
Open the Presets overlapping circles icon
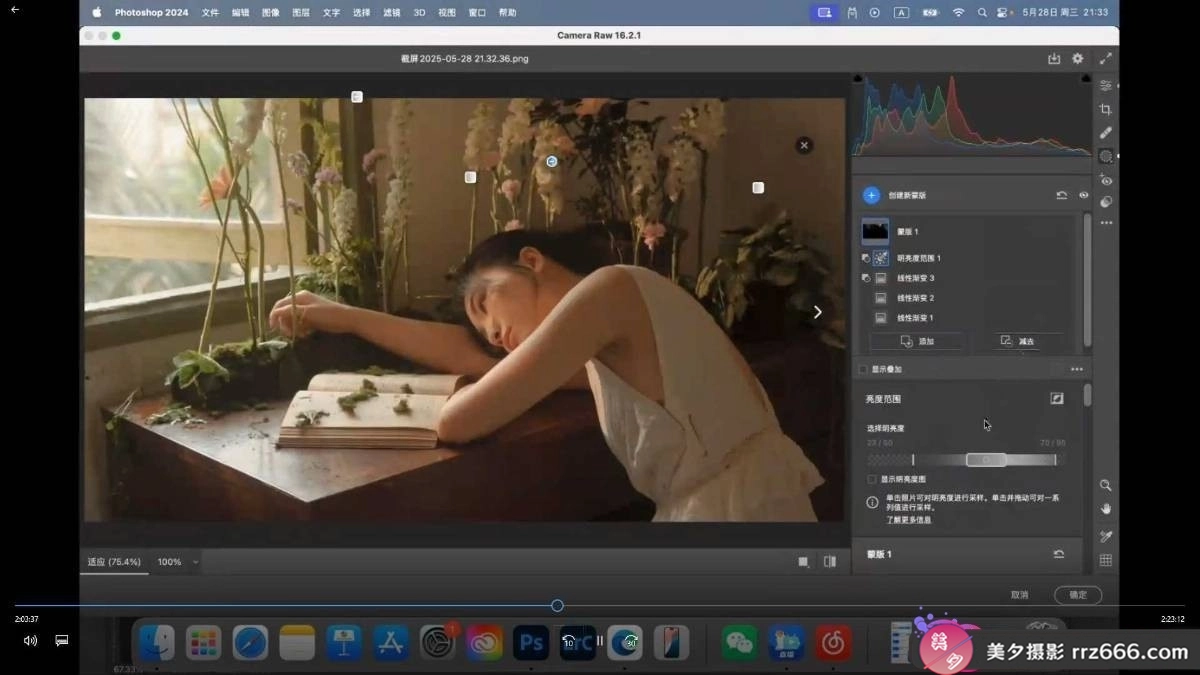click(x=1105, y=202)
